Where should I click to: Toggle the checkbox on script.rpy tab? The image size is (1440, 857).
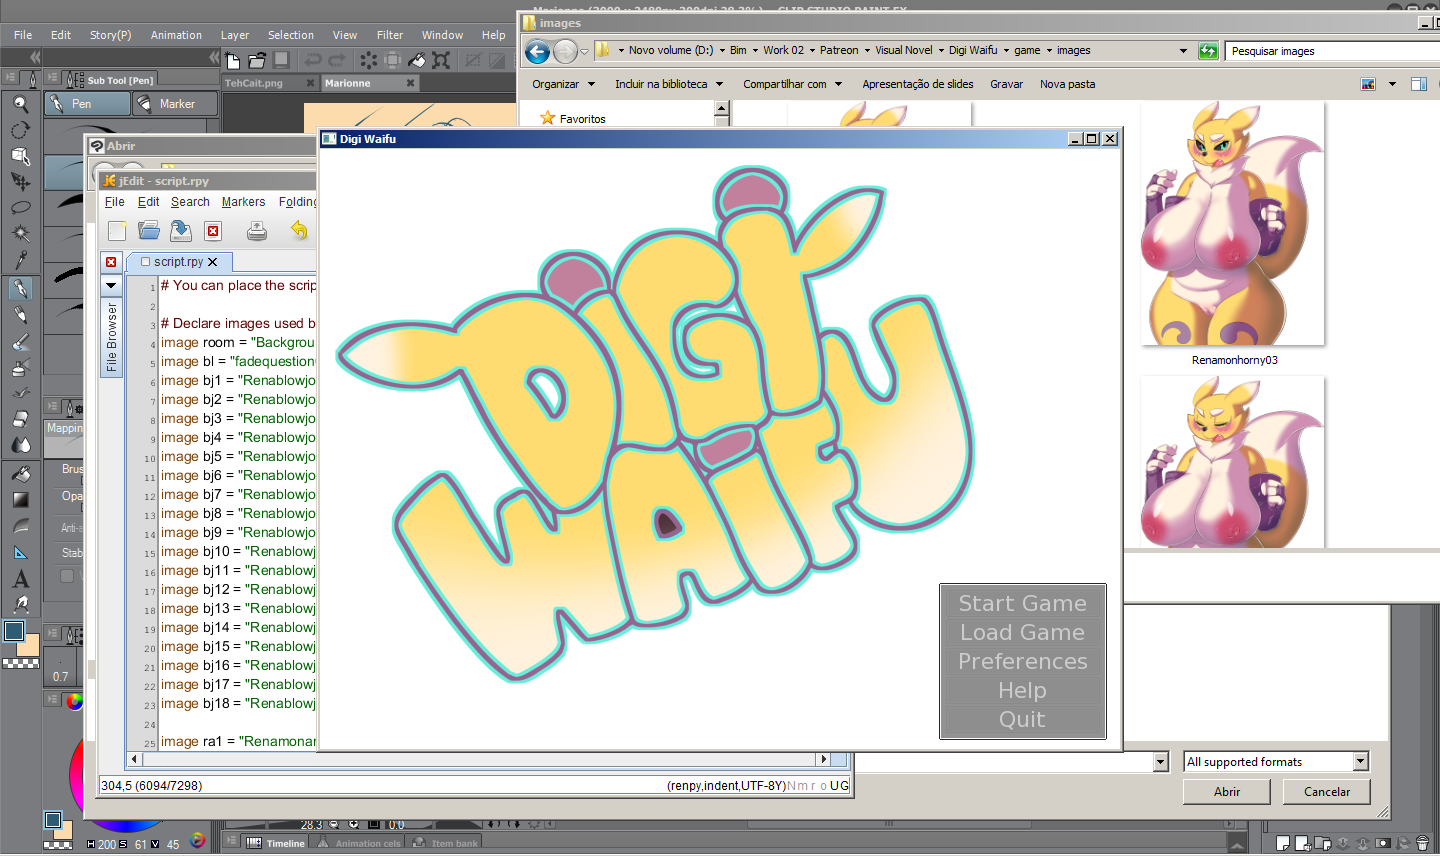pos(146,262)
